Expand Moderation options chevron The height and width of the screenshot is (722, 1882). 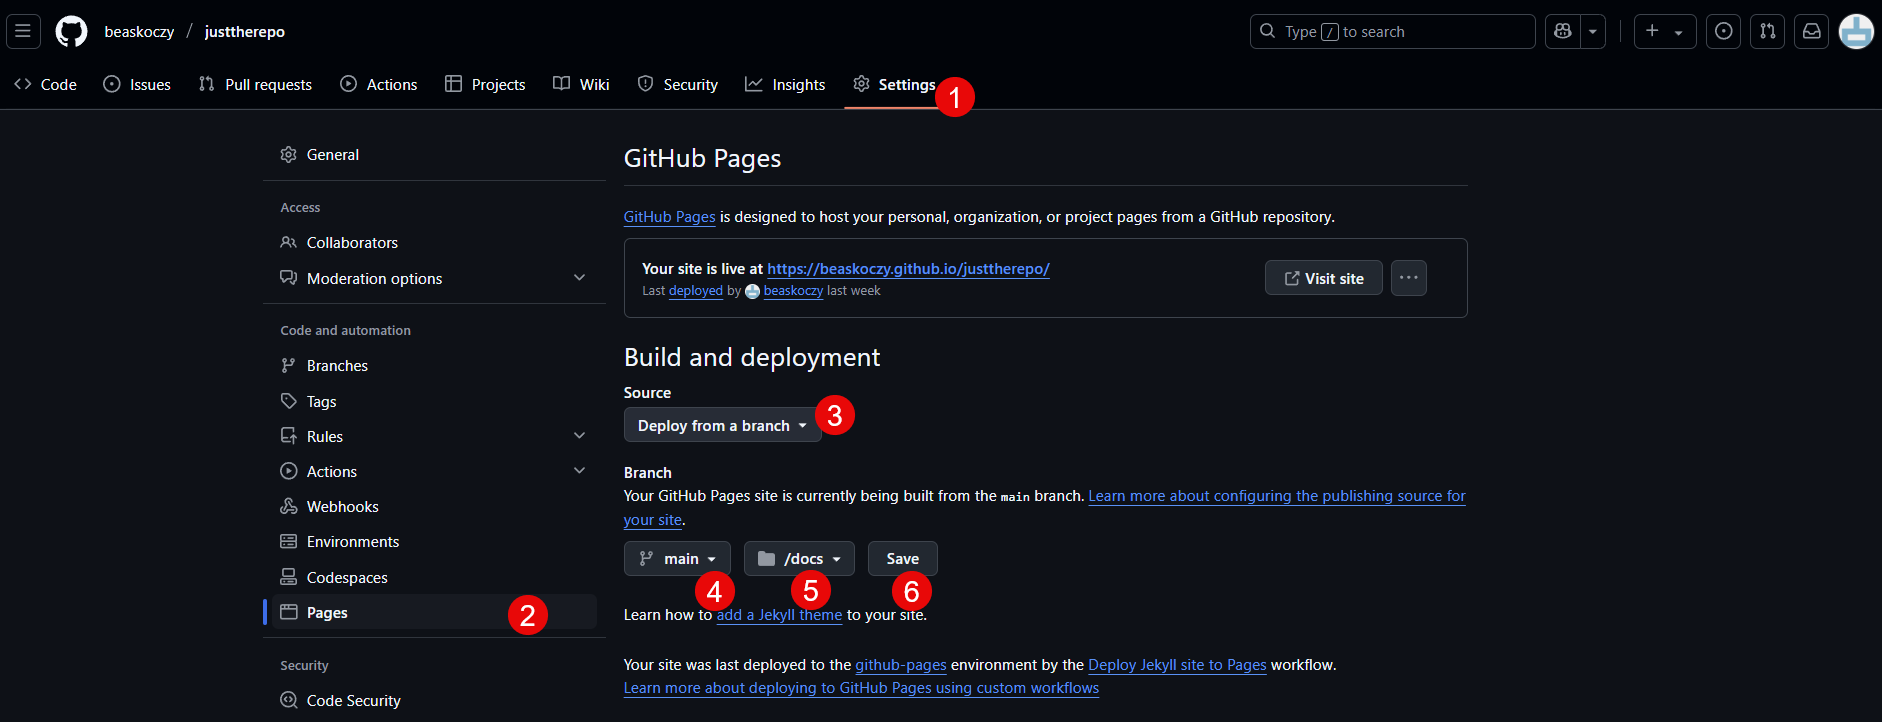(580, 278)
